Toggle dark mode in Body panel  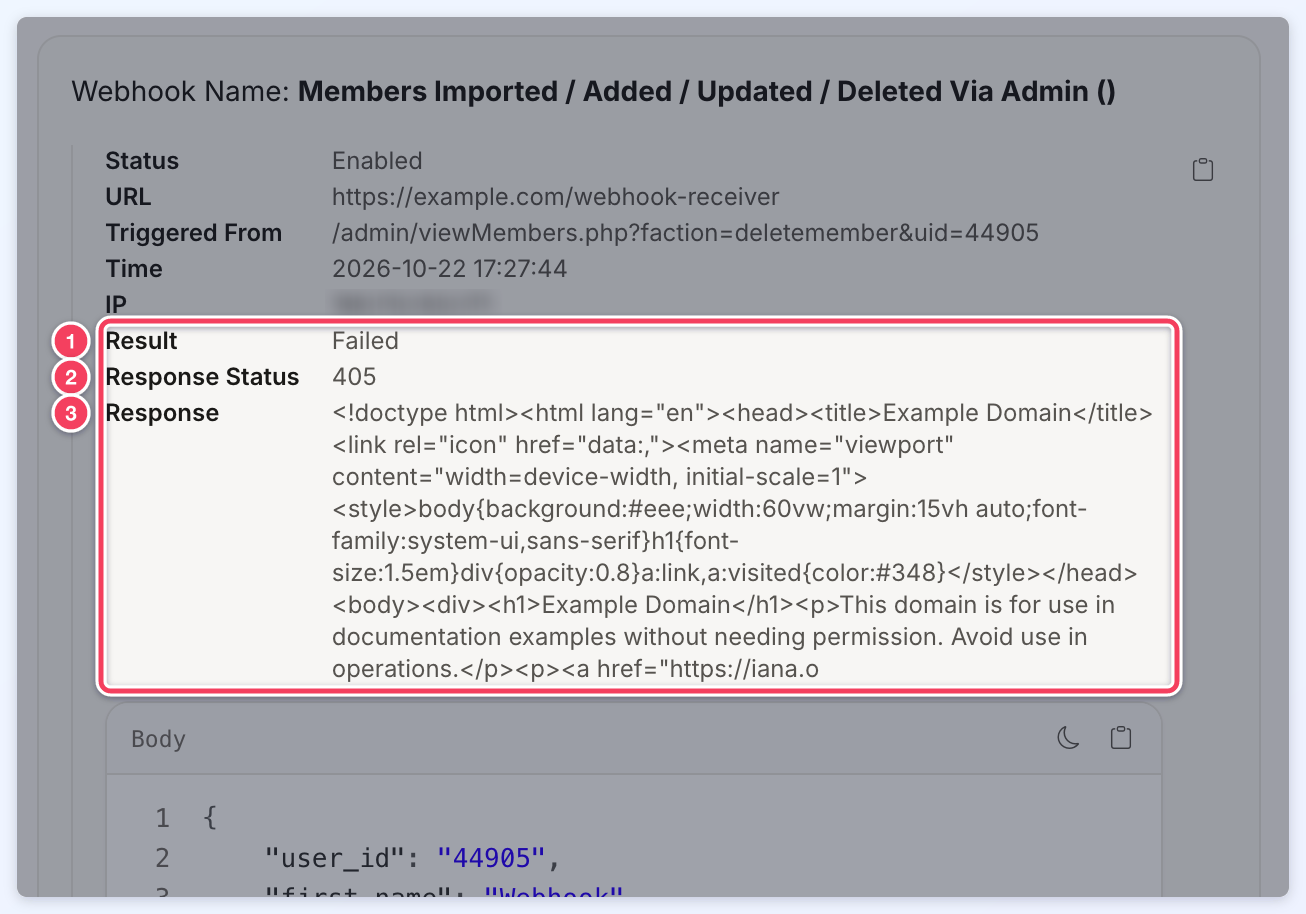coord(1069,738)
